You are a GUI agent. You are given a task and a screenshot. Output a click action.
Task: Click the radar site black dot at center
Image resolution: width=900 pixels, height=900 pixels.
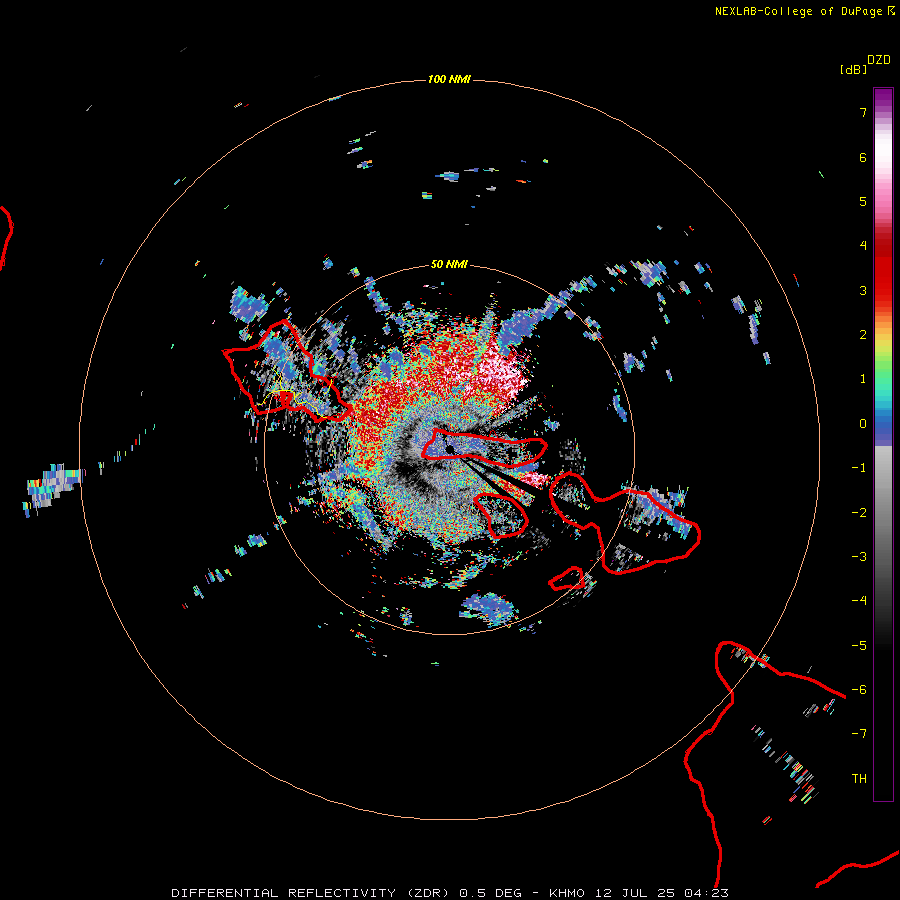450,449
